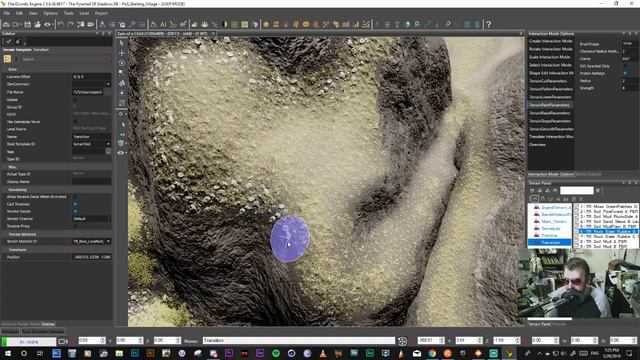640x360 pixels.
Task: Open the BrushShape dropdown
Action: 630,43
